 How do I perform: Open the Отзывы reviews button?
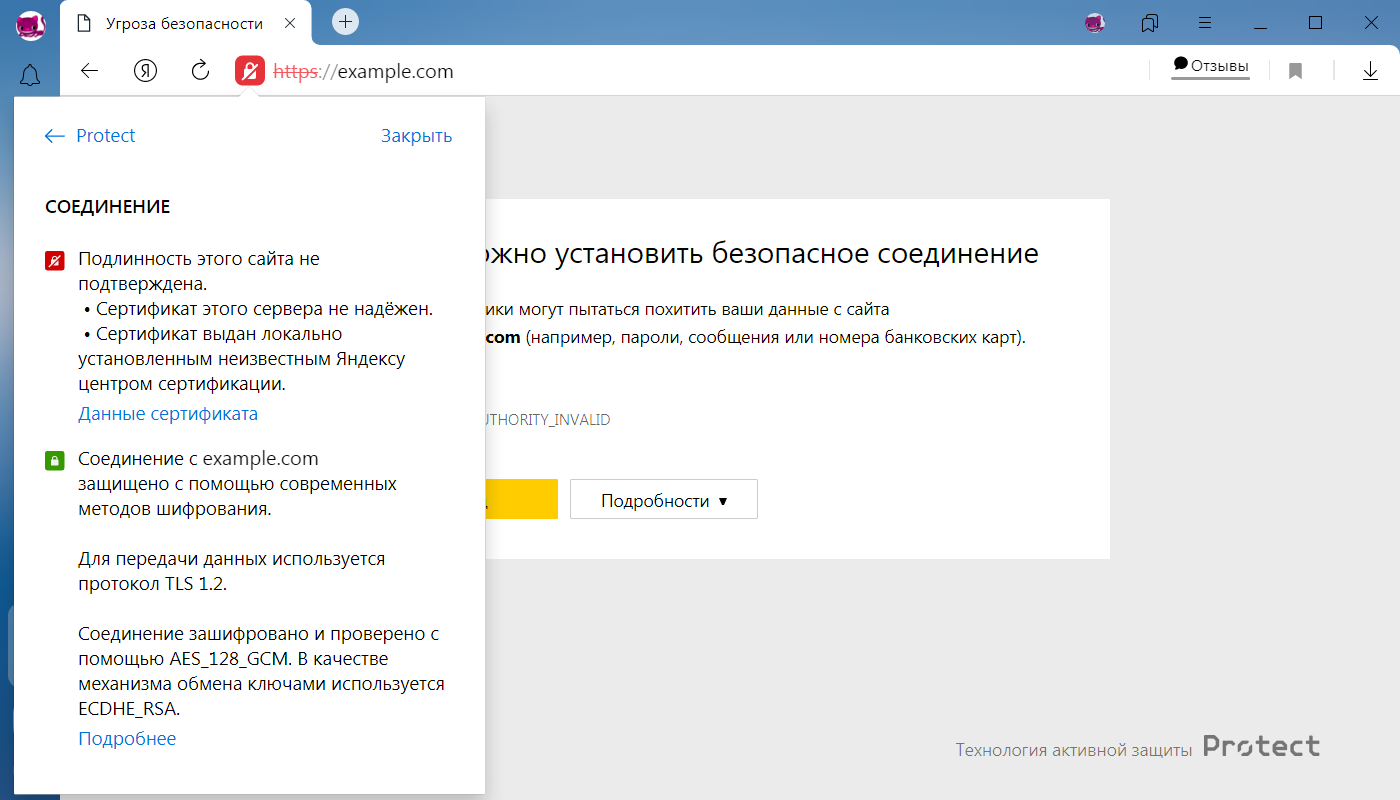pyautogui.click(x=1210, y=66)
